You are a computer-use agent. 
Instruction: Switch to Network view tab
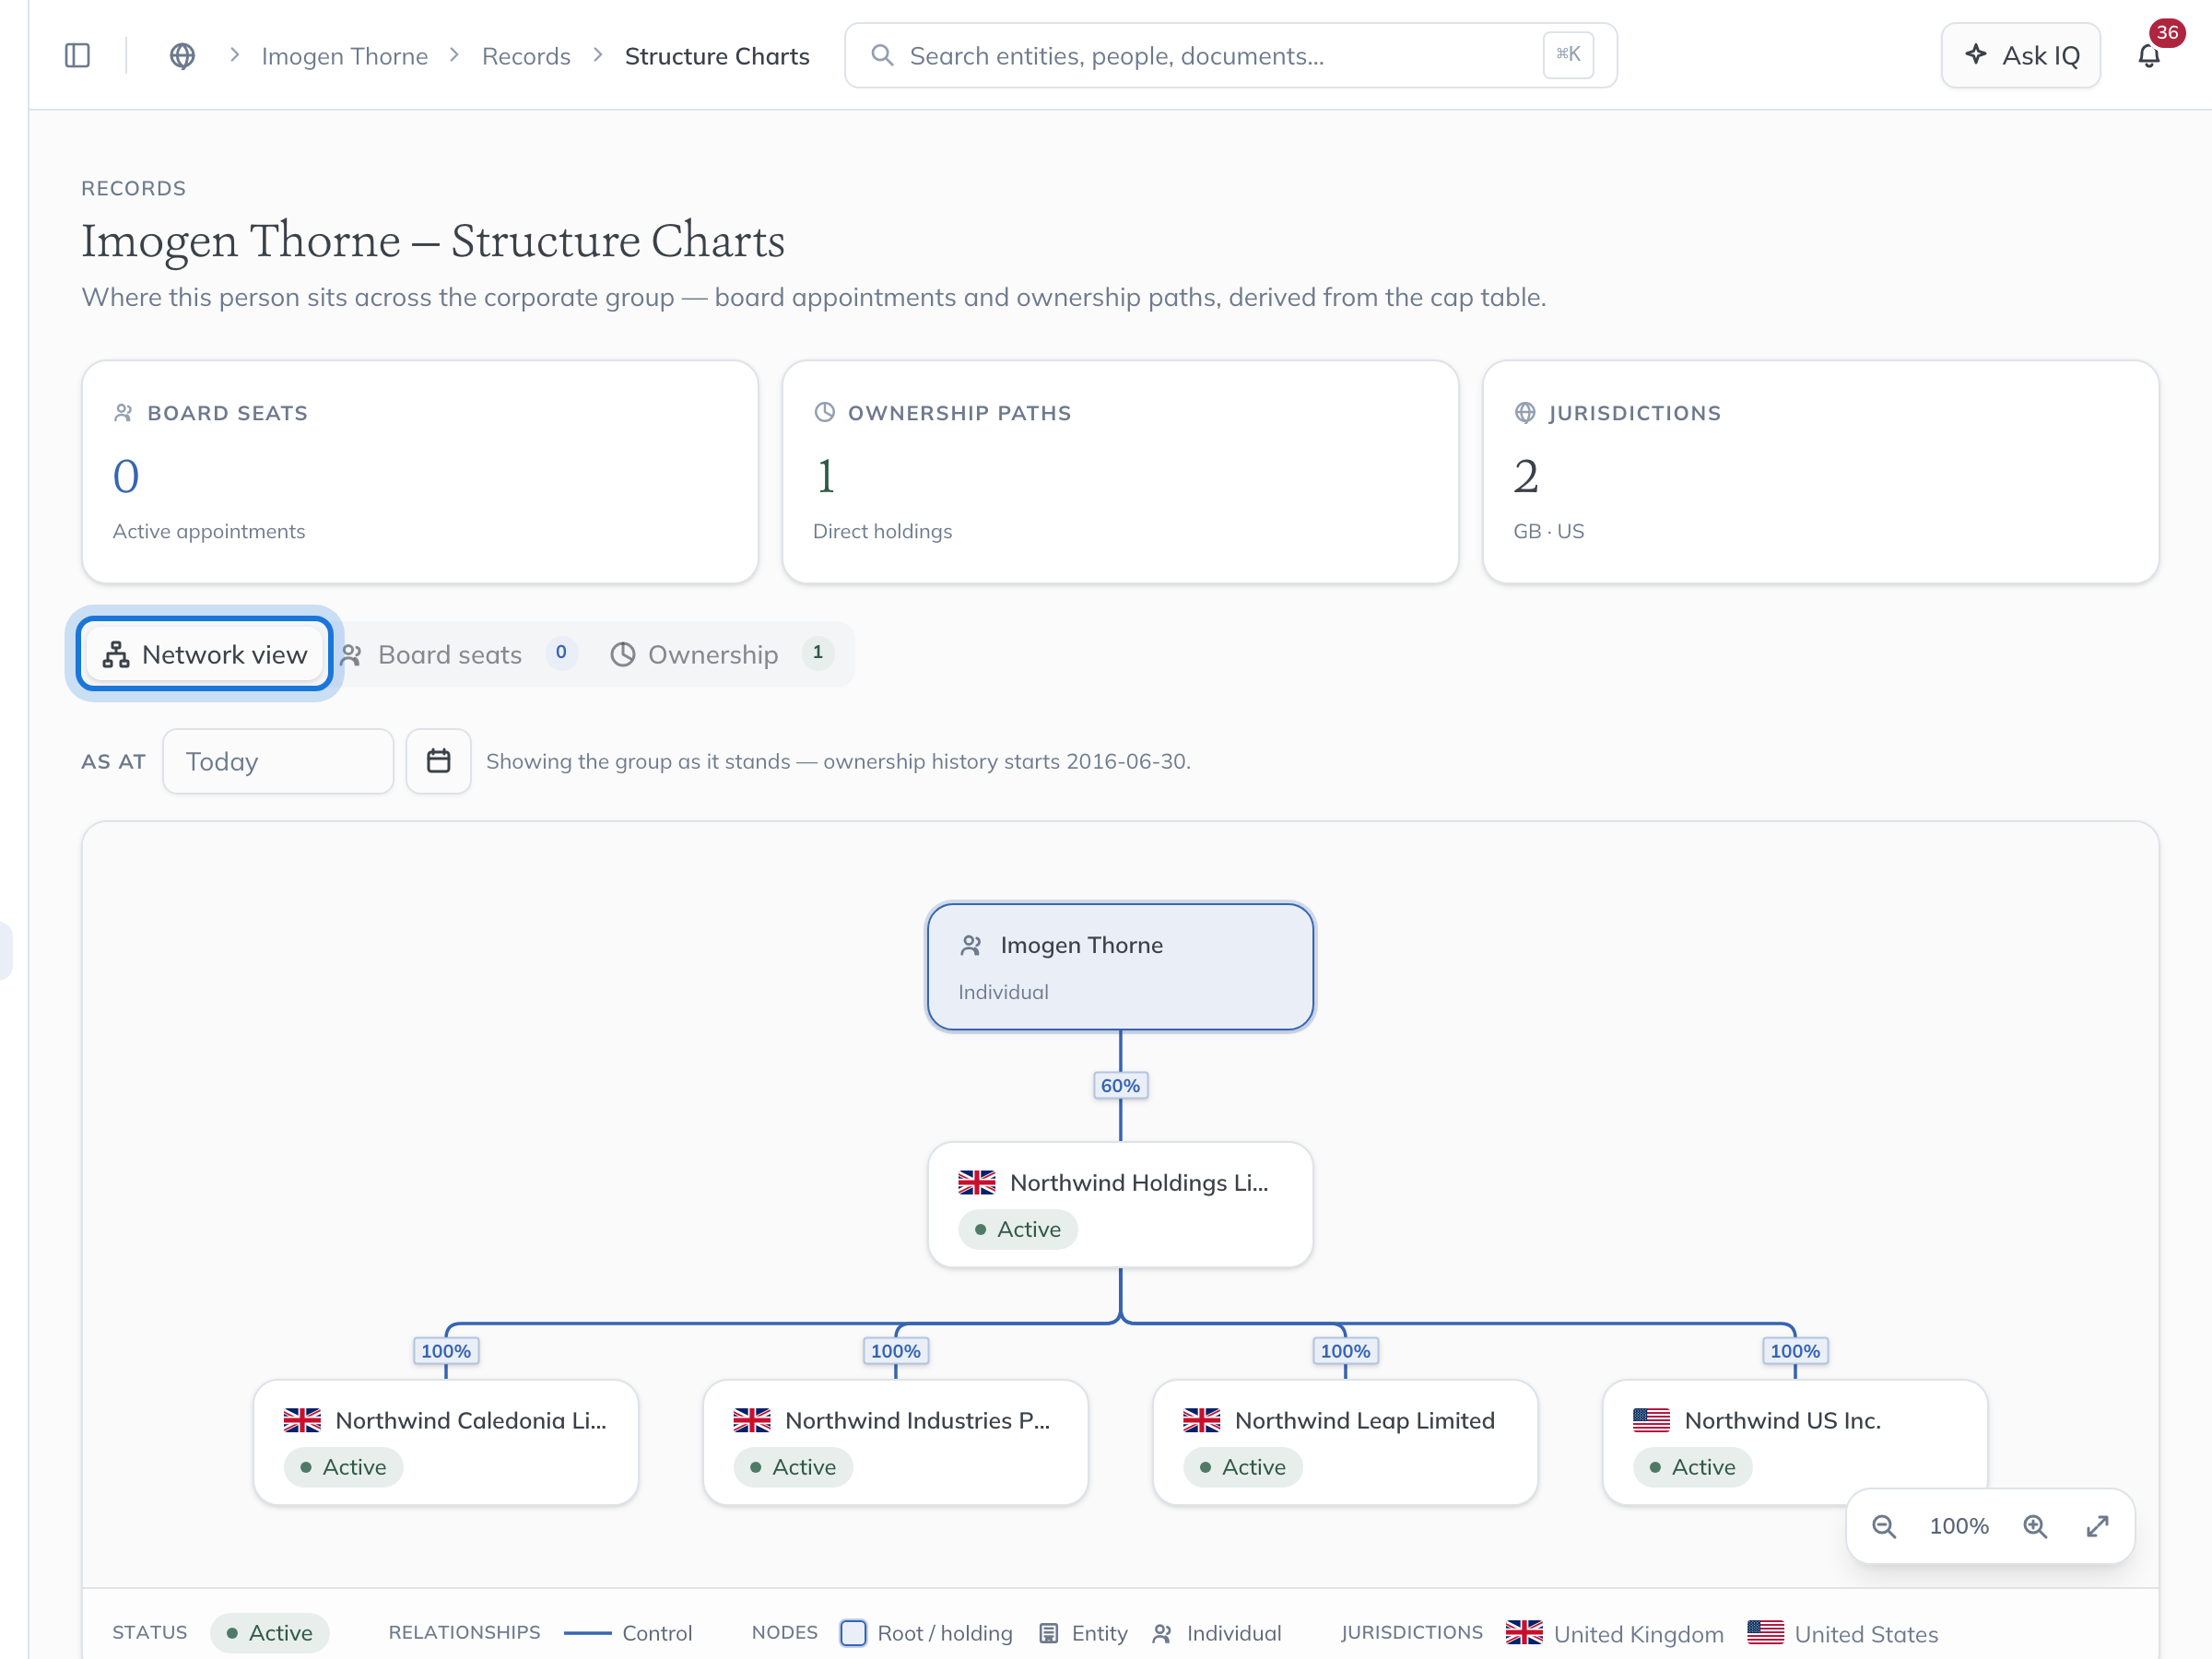pos(205,654)
